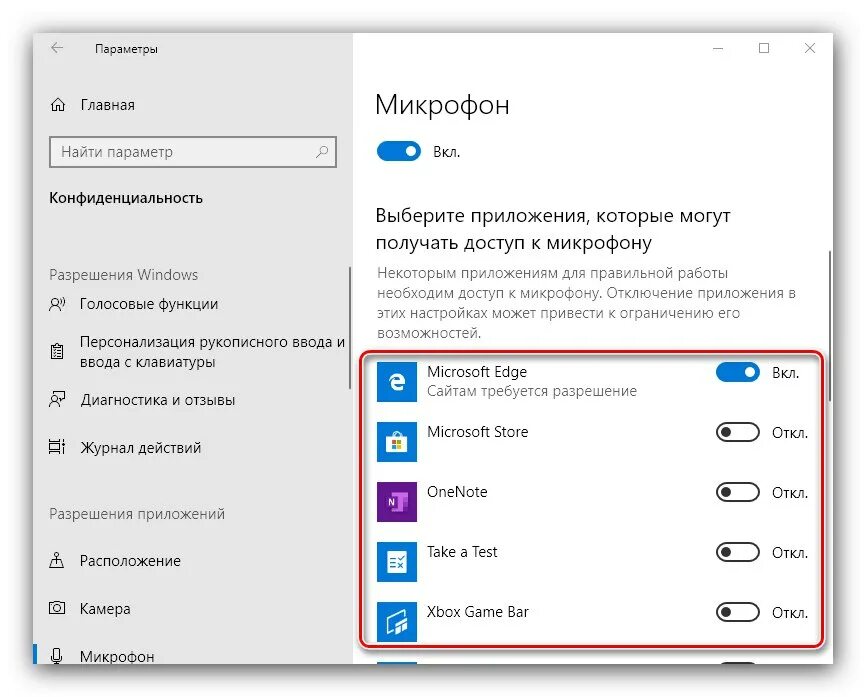Click the Персонализация рукописного ввода clipboard icon
Image resolution: width=866 pixels, height=697 pixels.
point(57,351)
